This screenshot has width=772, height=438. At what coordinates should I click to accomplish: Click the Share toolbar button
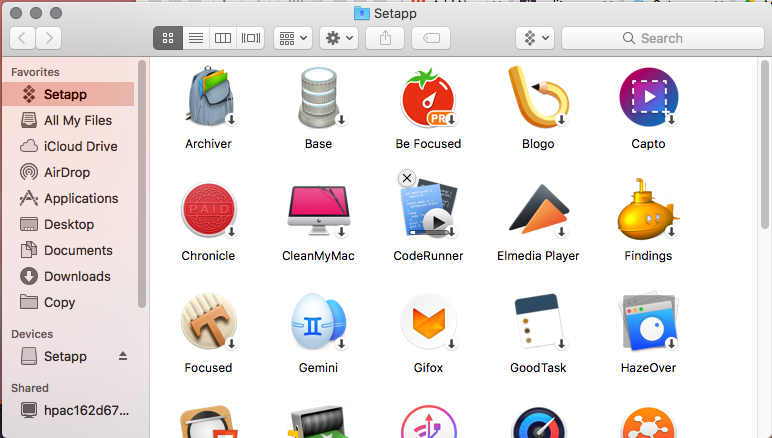385,38
